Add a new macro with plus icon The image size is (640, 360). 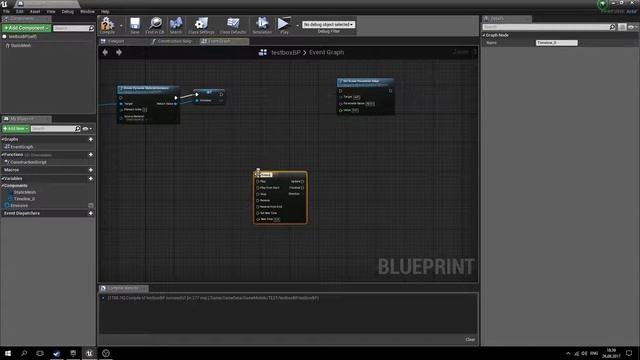click(x=91, y=170)
